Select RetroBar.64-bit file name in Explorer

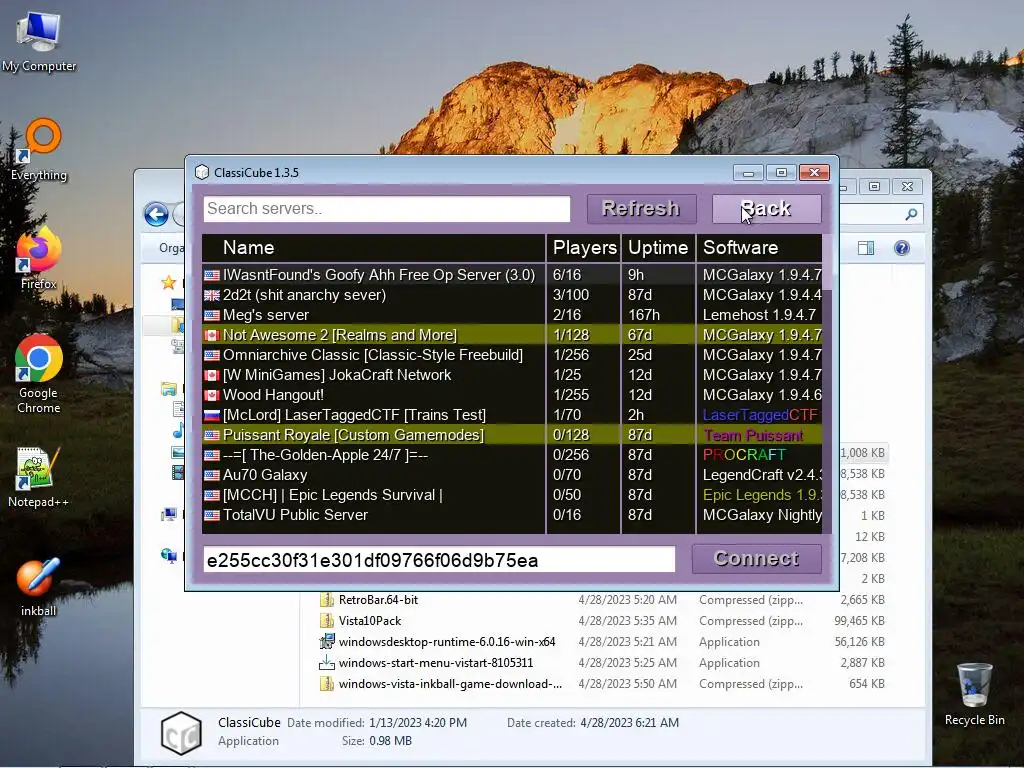pos(378,600)
